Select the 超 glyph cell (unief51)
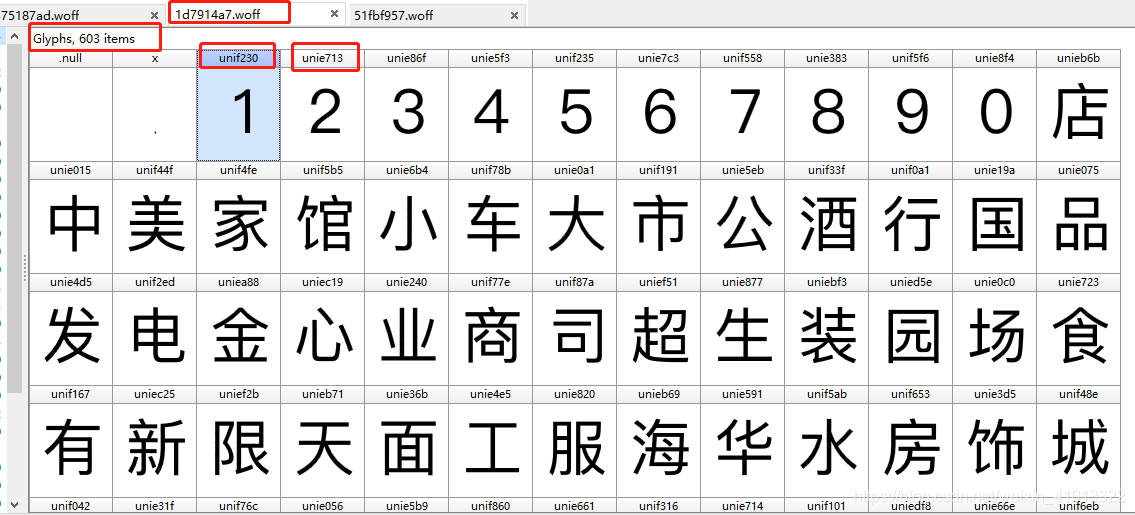 point(658,330)
